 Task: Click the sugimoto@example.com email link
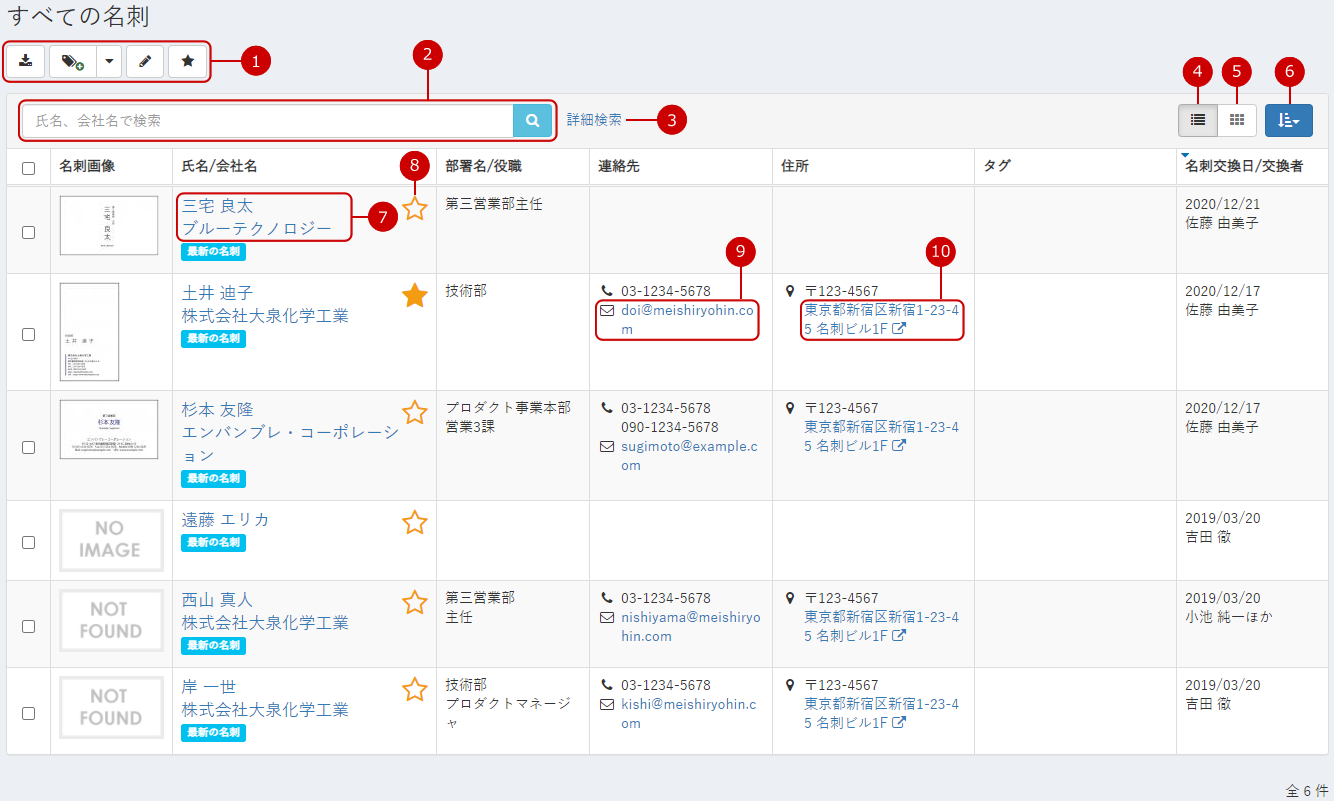click(x=688, y=456)
